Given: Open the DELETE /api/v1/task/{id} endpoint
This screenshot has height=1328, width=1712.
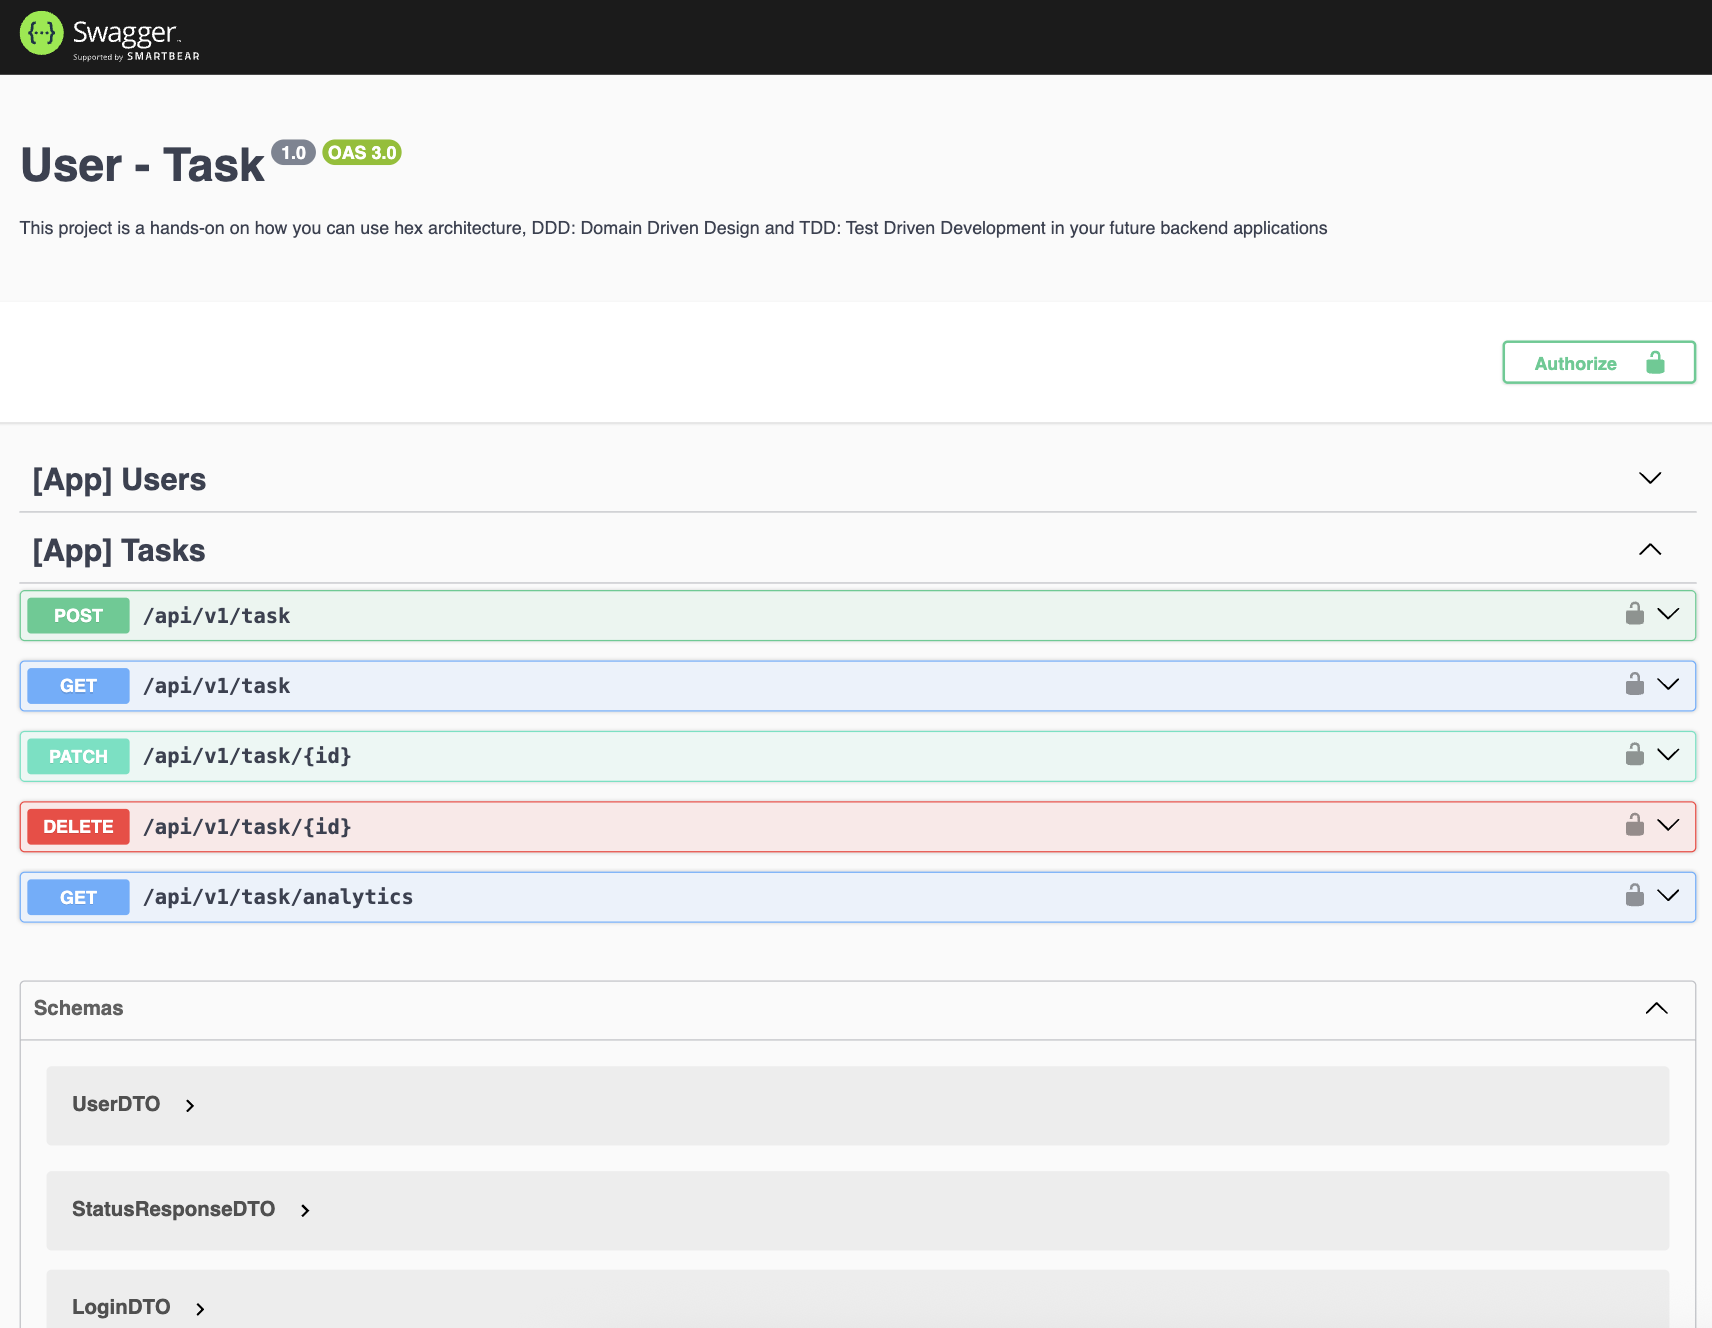Looking at the screenshot, I should coord(858,826).
